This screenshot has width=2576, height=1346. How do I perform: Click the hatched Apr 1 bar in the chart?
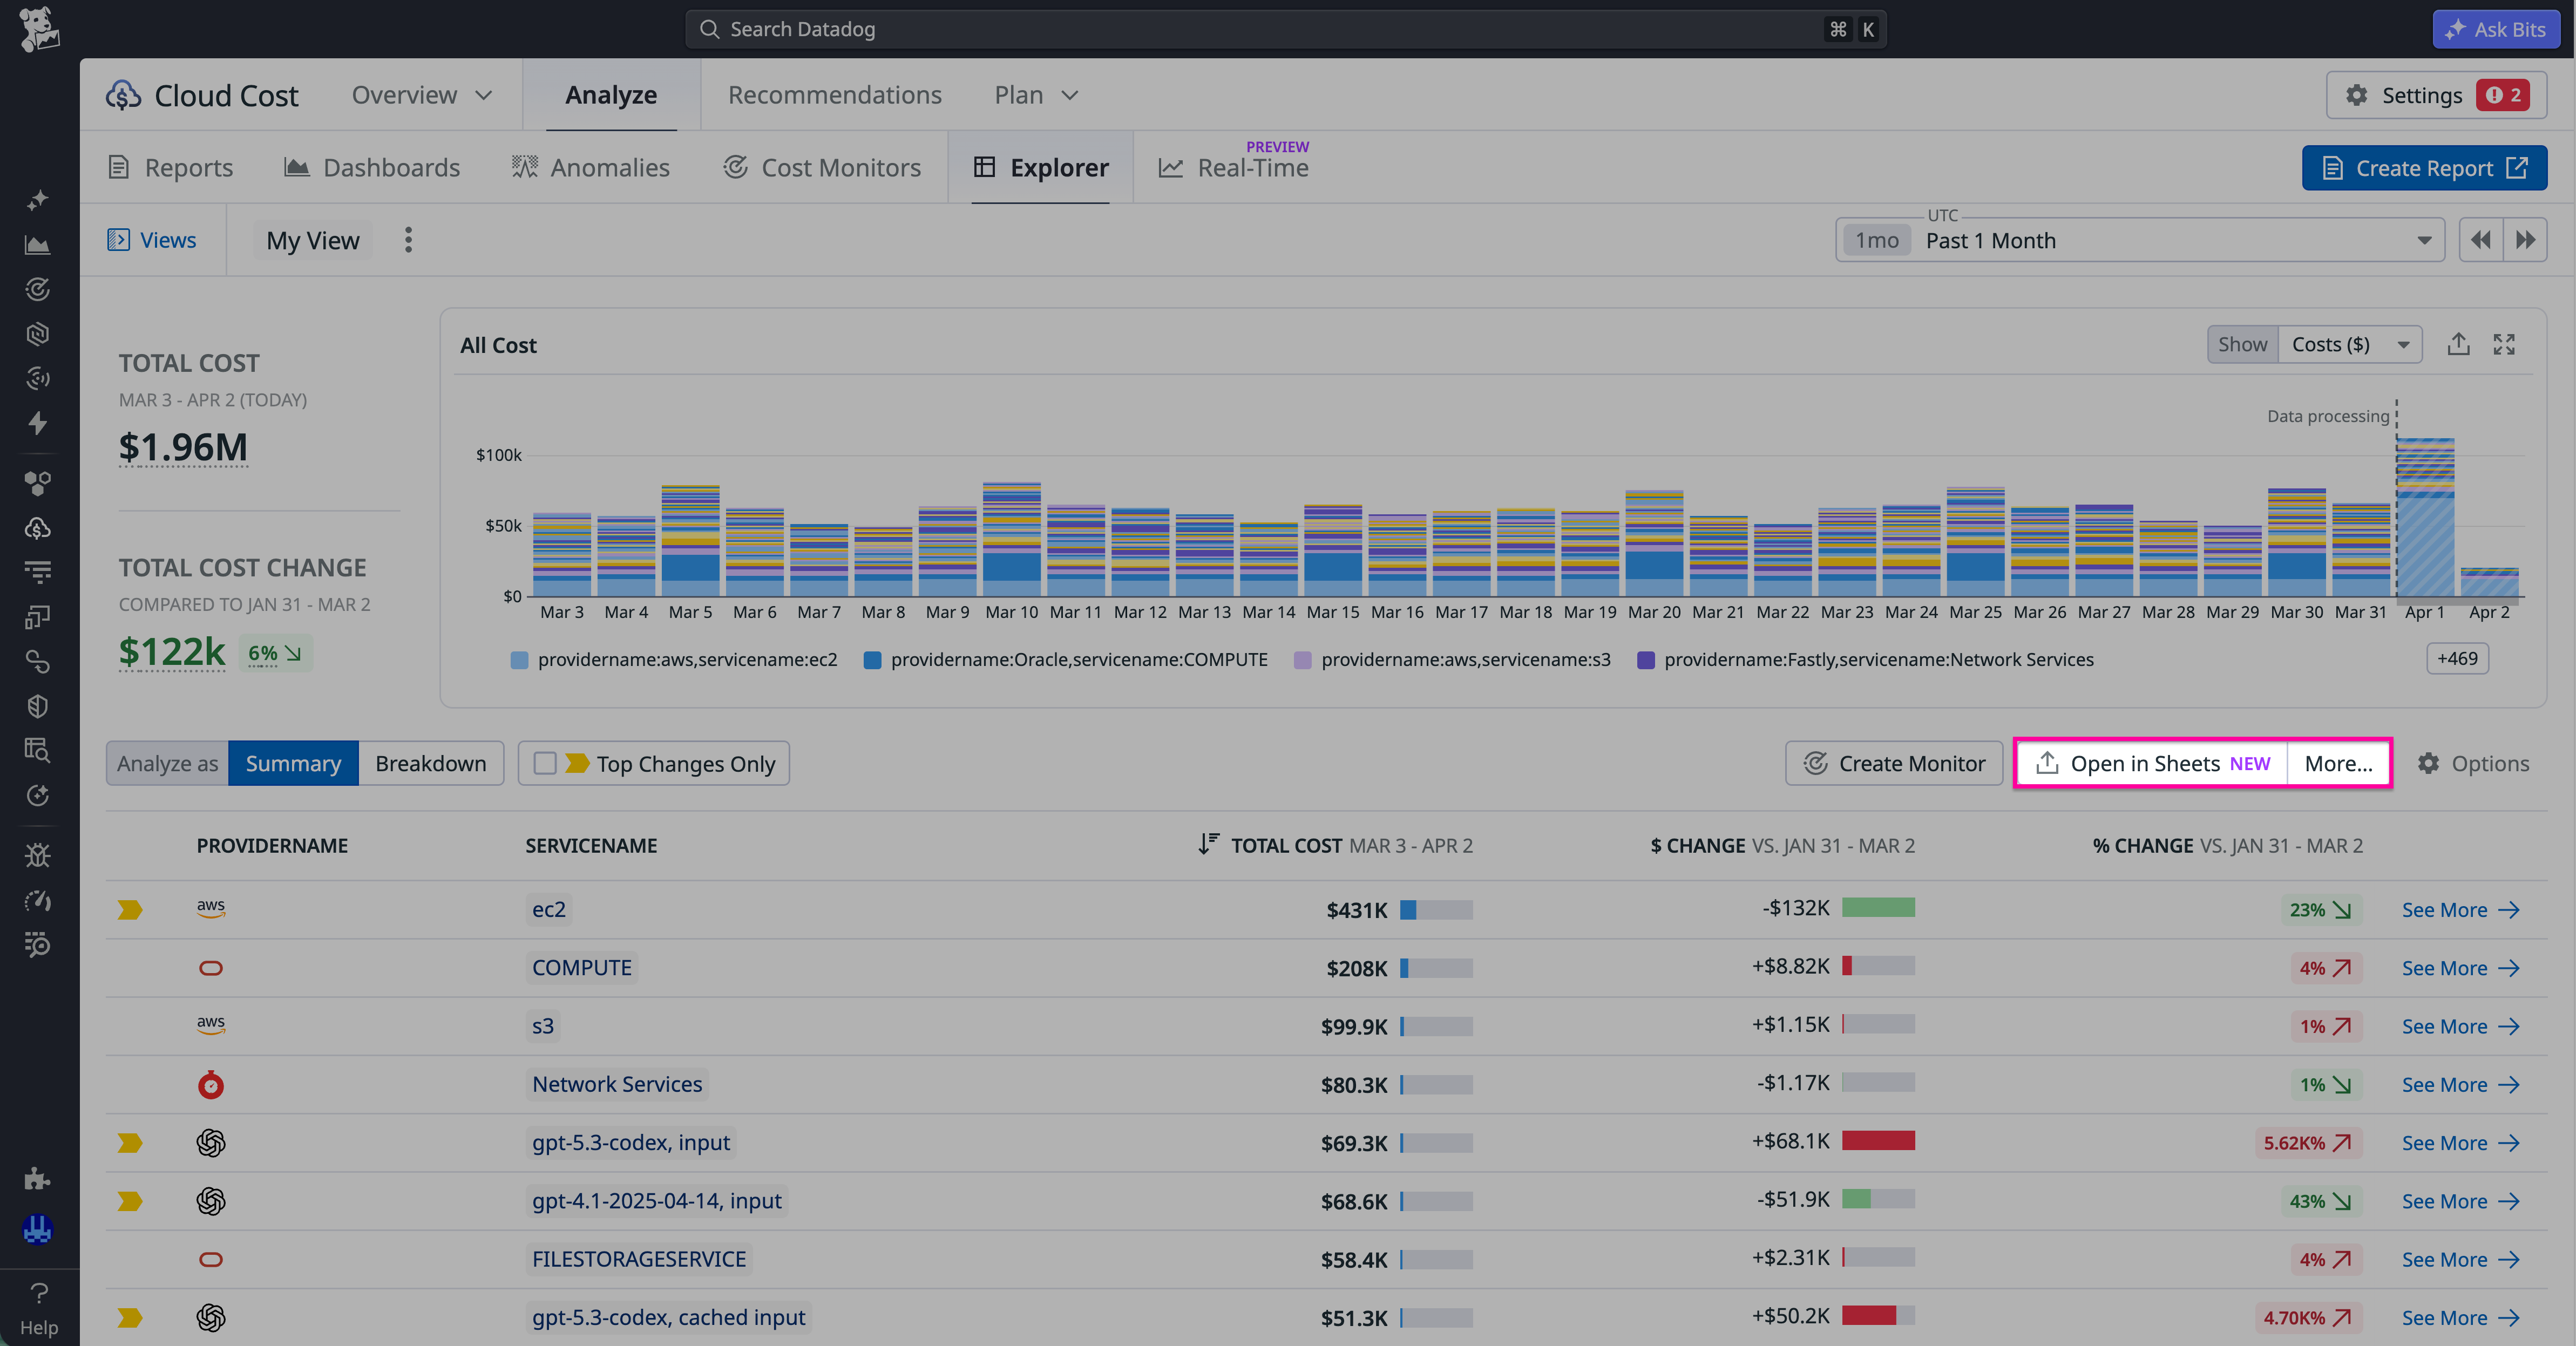[x=2425, y=517]
